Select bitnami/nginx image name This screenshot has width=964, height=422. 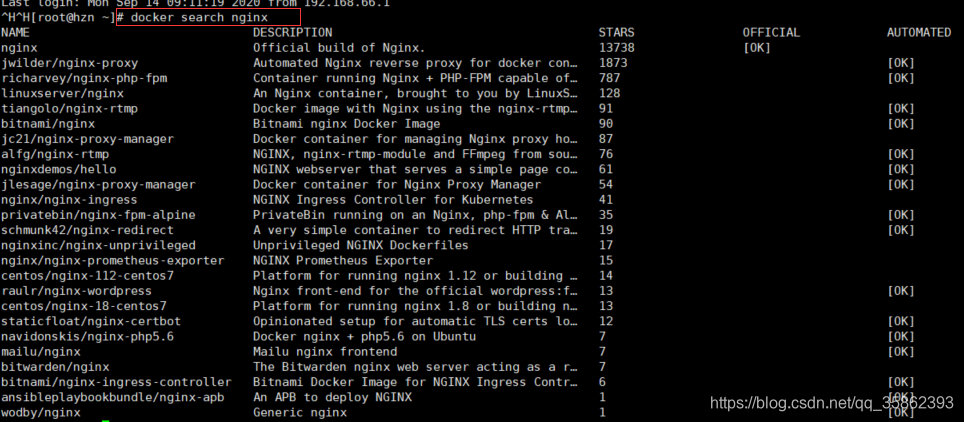(x=48, y=124)
